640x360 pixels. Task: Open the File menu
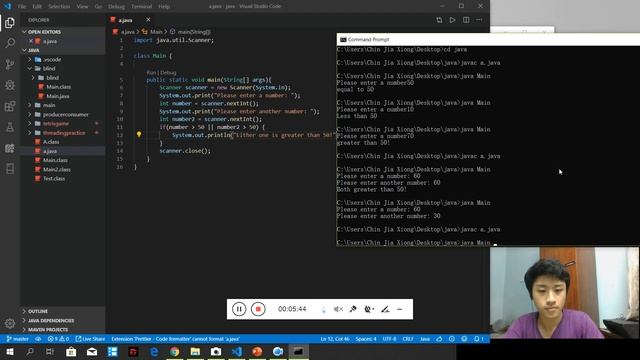coord(22,7)
